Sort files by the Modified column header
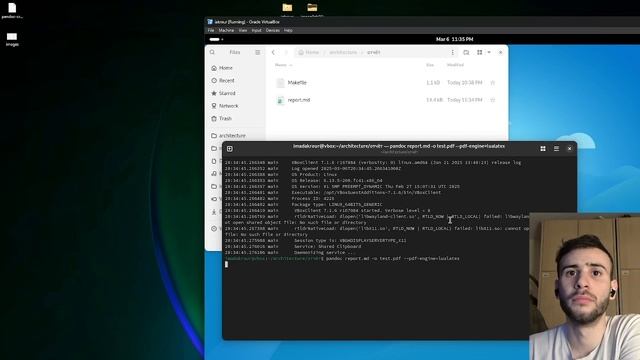This screenshot has width=640, height=360. pyautogui.click(x=455, y=65)
